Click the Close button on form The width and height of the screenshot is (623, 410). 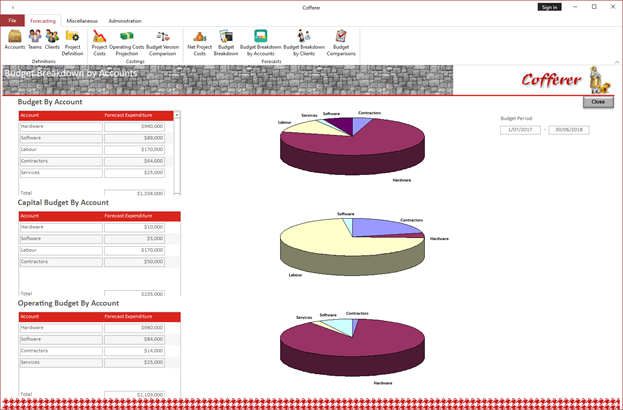click(598, 102)
